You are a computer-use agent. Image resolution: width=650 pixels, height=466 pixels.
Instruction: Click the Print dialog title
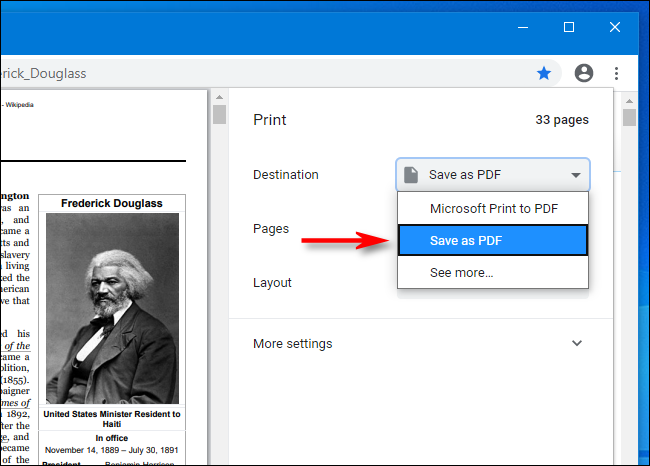269,120
